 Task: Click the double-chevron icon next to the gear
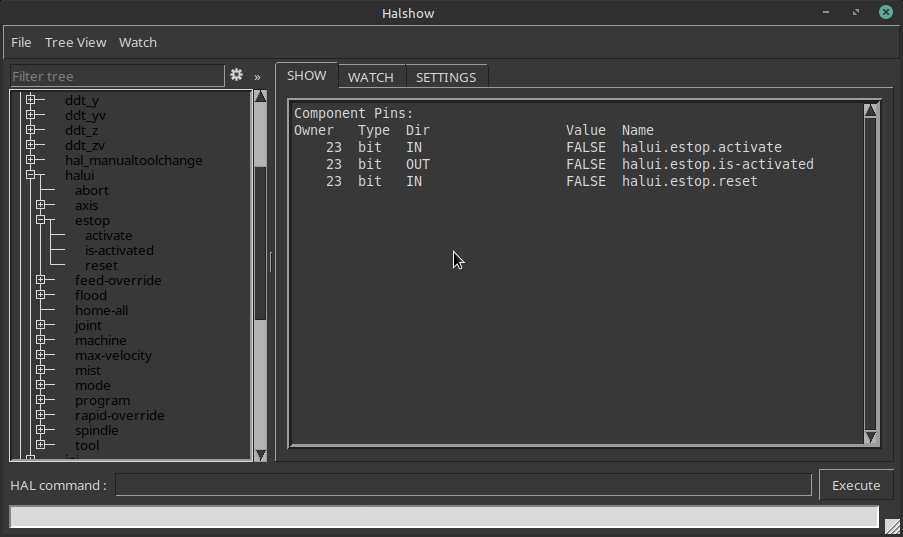(257, 77)
